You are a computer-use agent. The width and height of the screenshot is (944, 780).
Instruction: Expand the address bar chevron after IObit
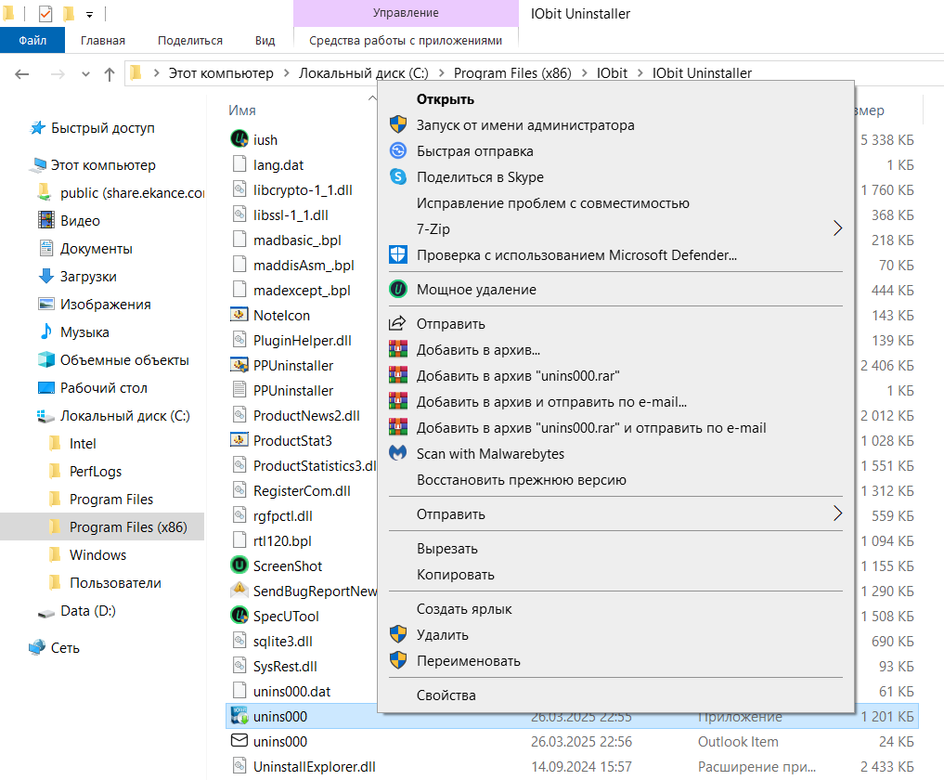click(x=639, y=73)
